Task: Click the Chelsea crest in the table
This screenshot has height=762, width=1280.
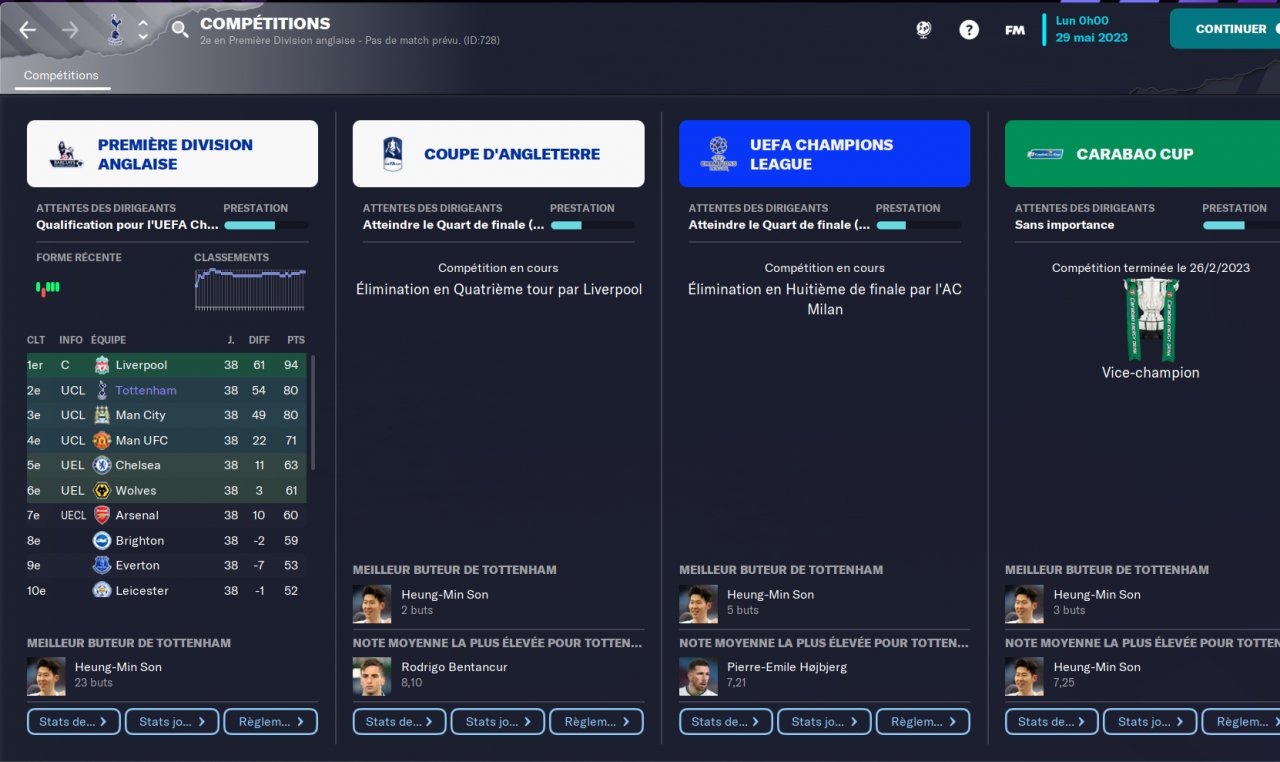Action: point(102,465)
